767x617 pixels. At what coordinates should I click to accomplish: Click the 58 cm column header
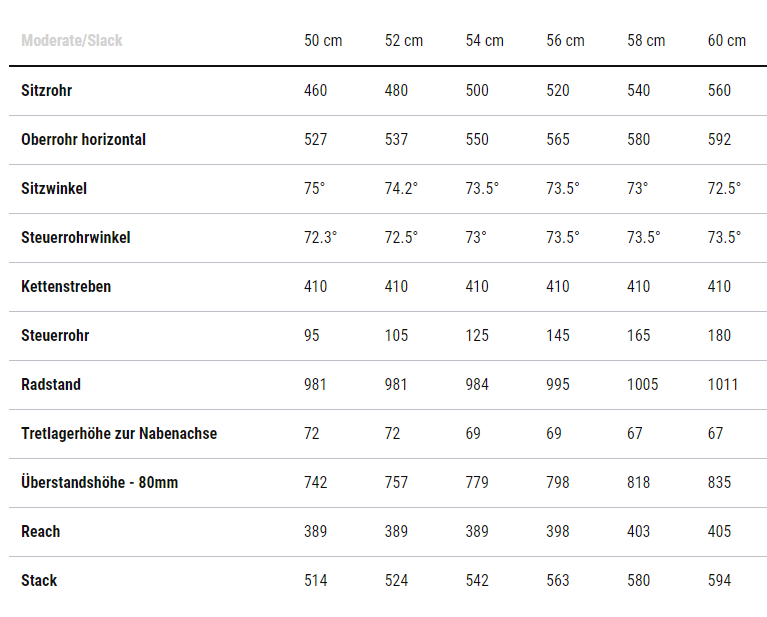pos(646,41)
